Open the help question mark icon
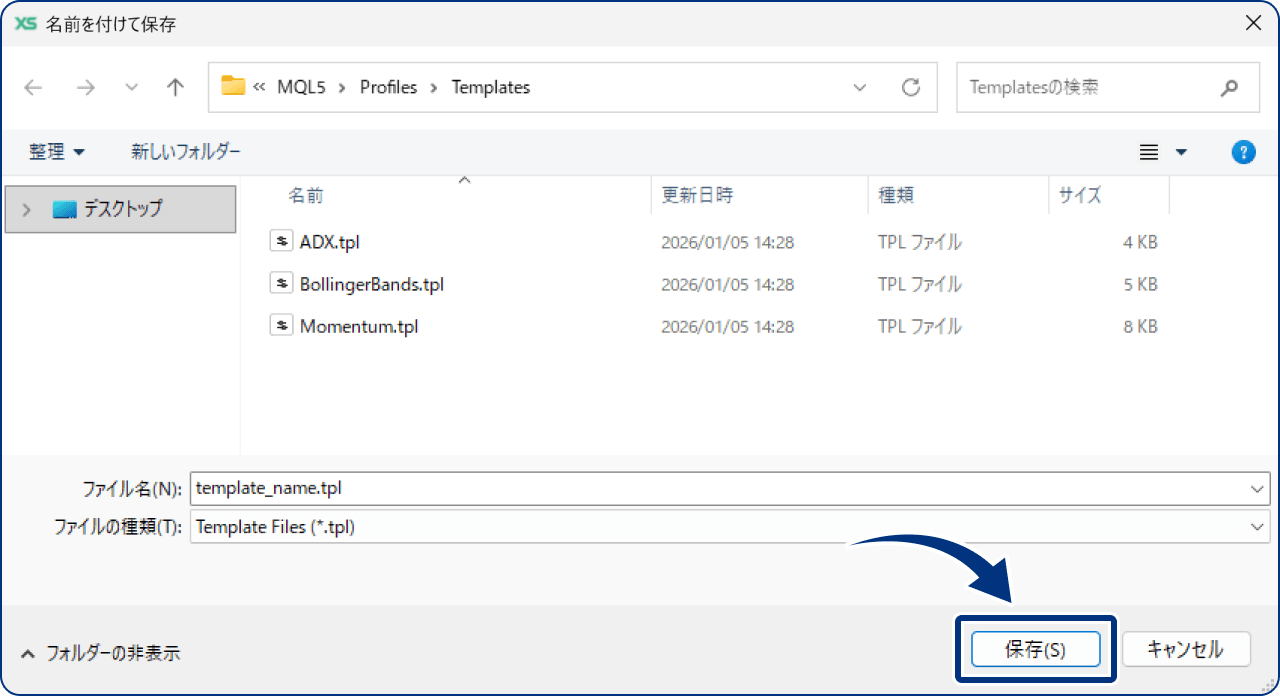The width and height of the screenshot is (1280, 696). pyautogui.click(x=1243, y=152)
